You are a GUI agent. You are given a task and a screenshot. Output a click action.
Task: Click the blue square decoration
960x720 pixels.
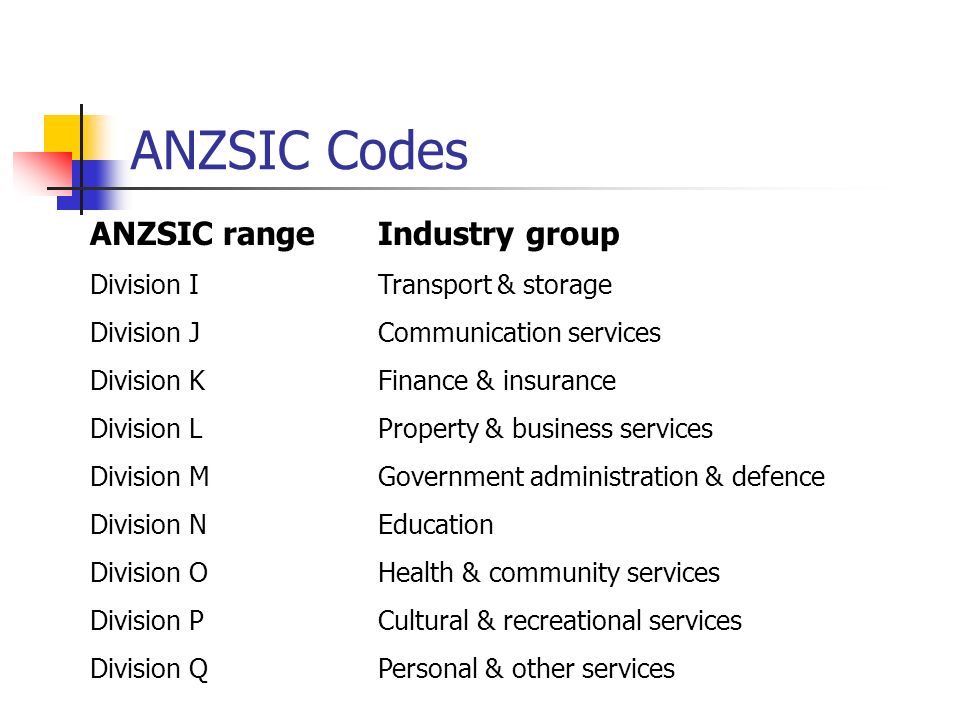click(x=90, y=185)
